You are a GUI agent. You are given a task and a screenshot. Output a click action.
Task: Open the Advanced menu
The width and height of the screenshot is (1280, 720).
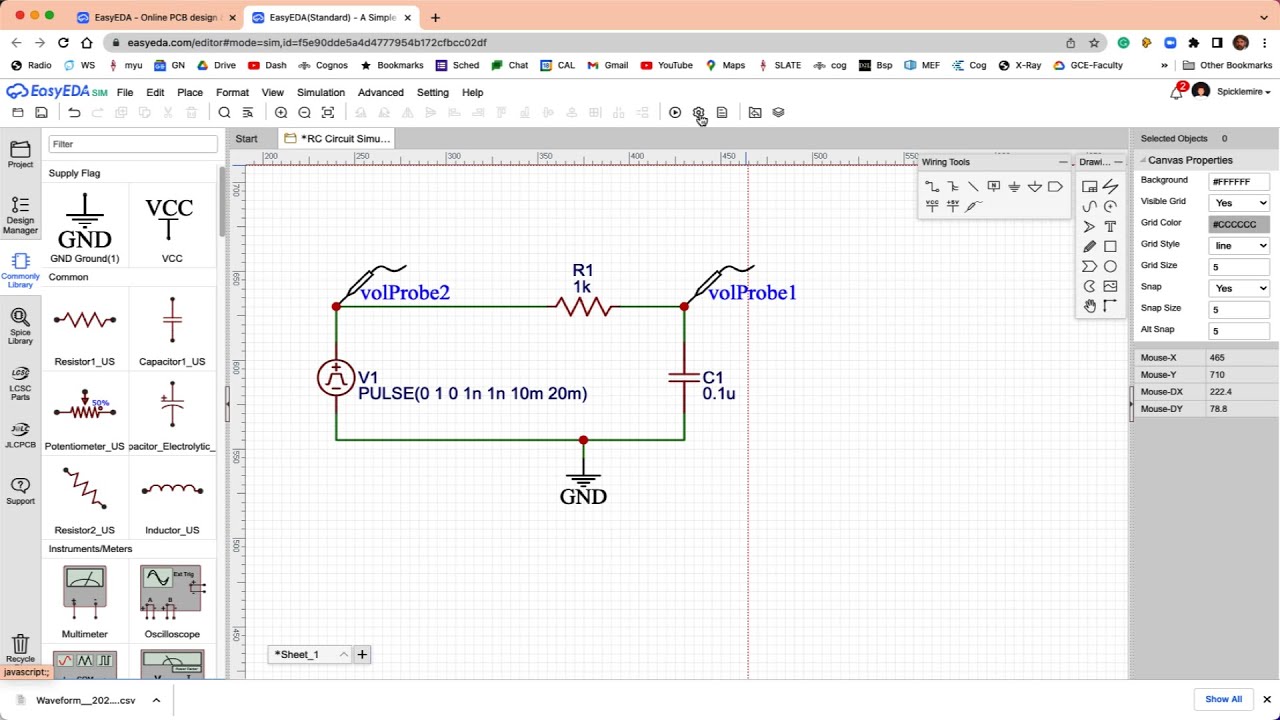(x=381, y=92)
